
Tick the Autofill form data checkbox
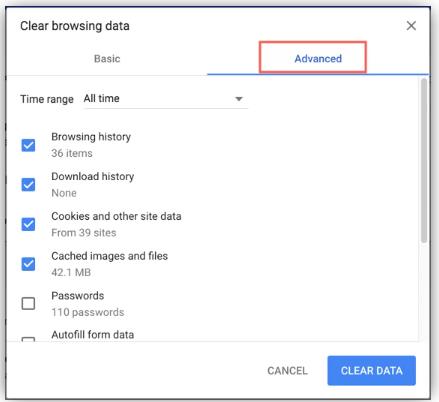click(x=28, y=339)
